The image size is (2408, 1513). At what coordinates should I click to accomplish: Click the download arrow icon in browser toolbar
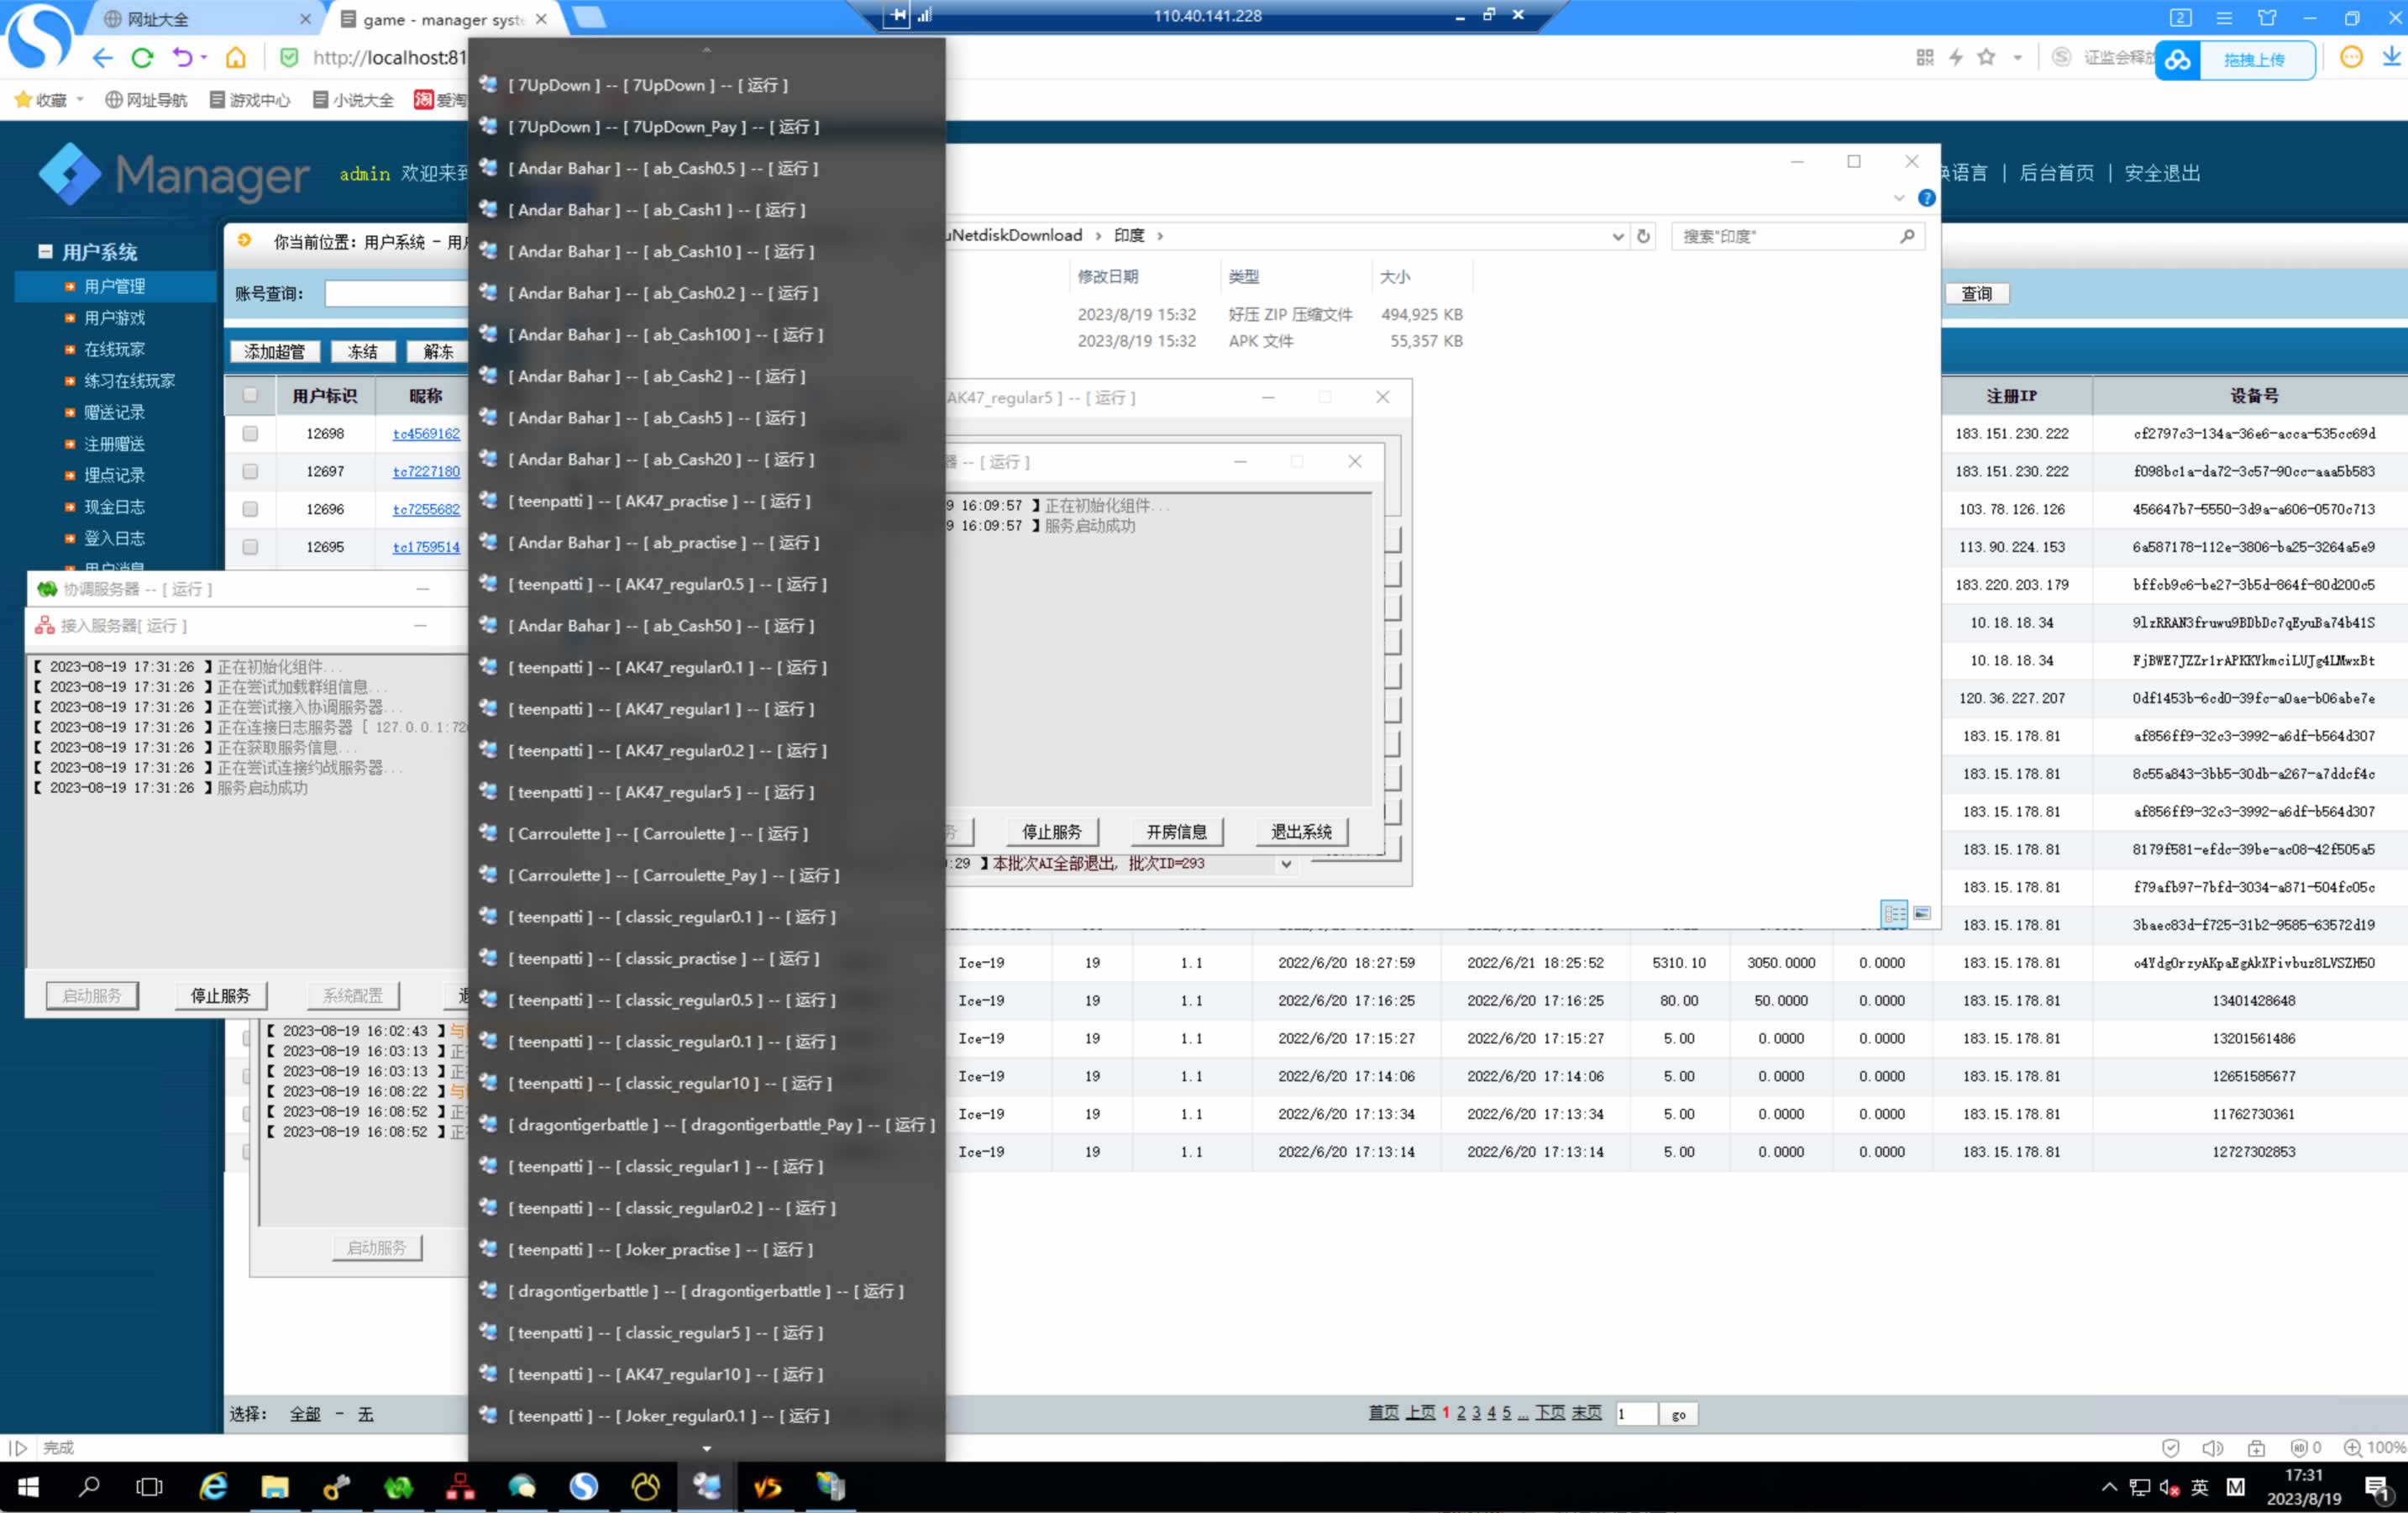(x=2391, y=57)
